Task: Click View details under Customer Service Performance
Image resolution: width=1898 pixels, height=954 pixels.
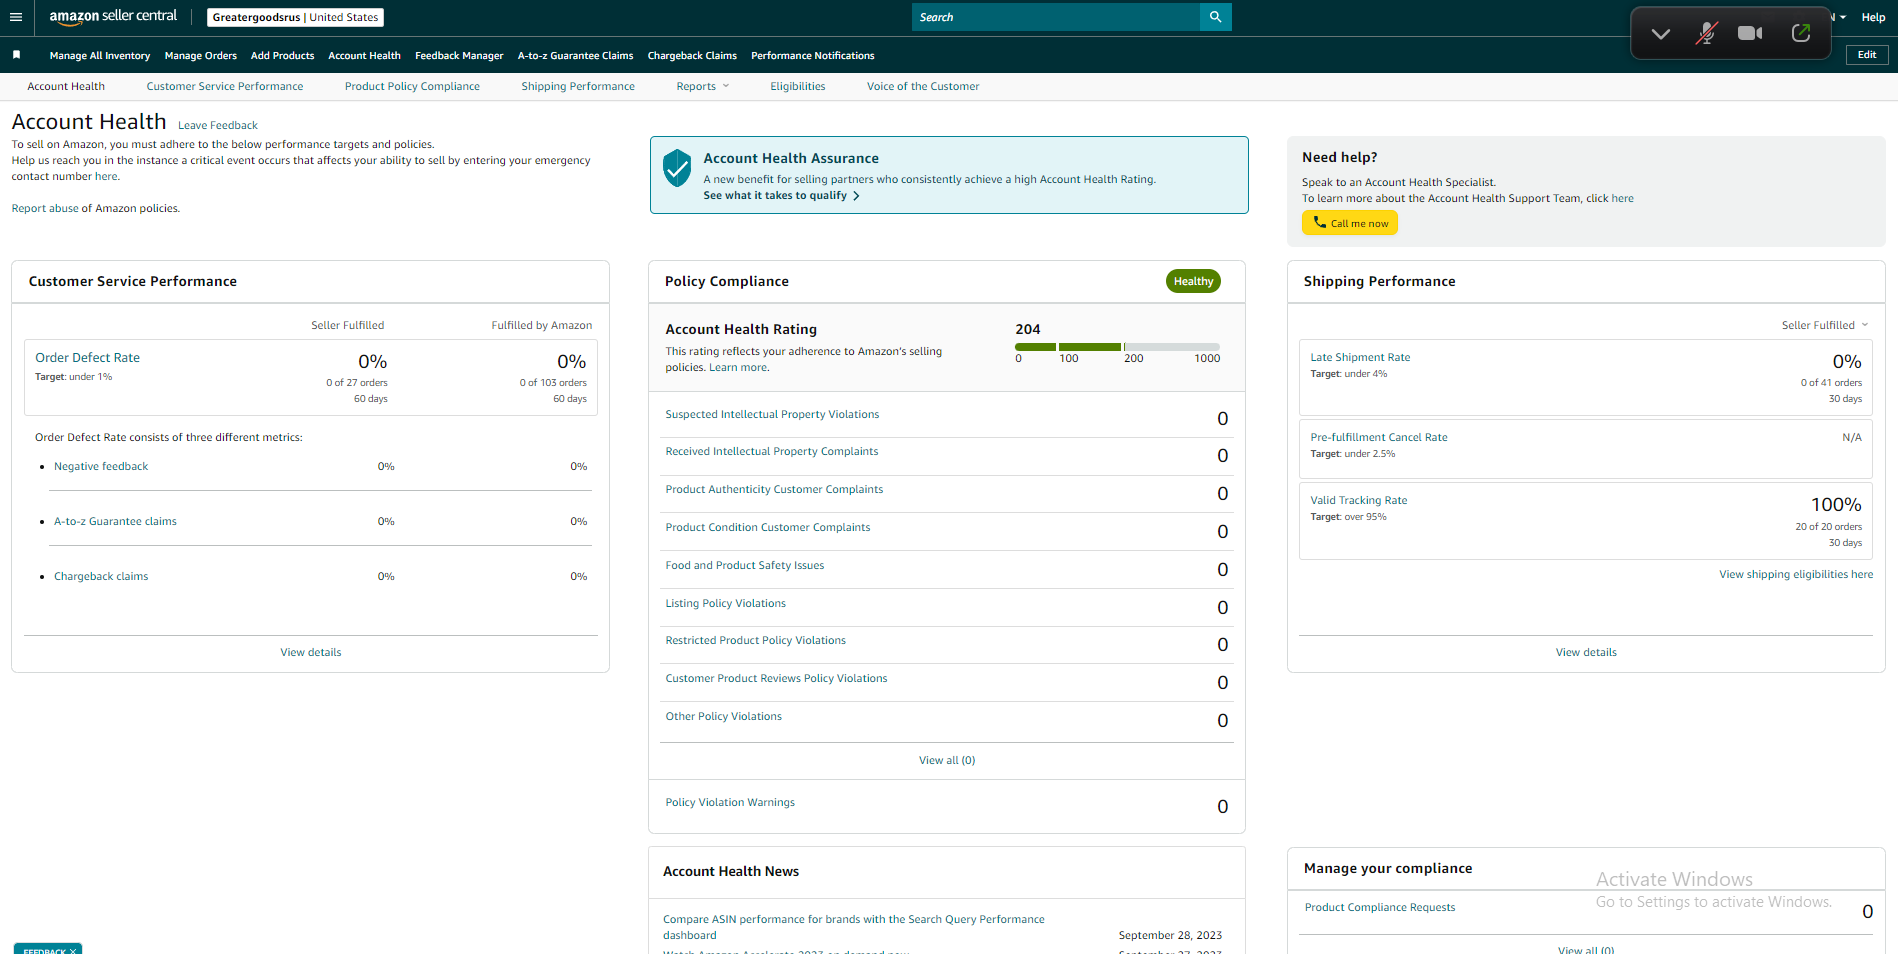Action: click(311, 653)
